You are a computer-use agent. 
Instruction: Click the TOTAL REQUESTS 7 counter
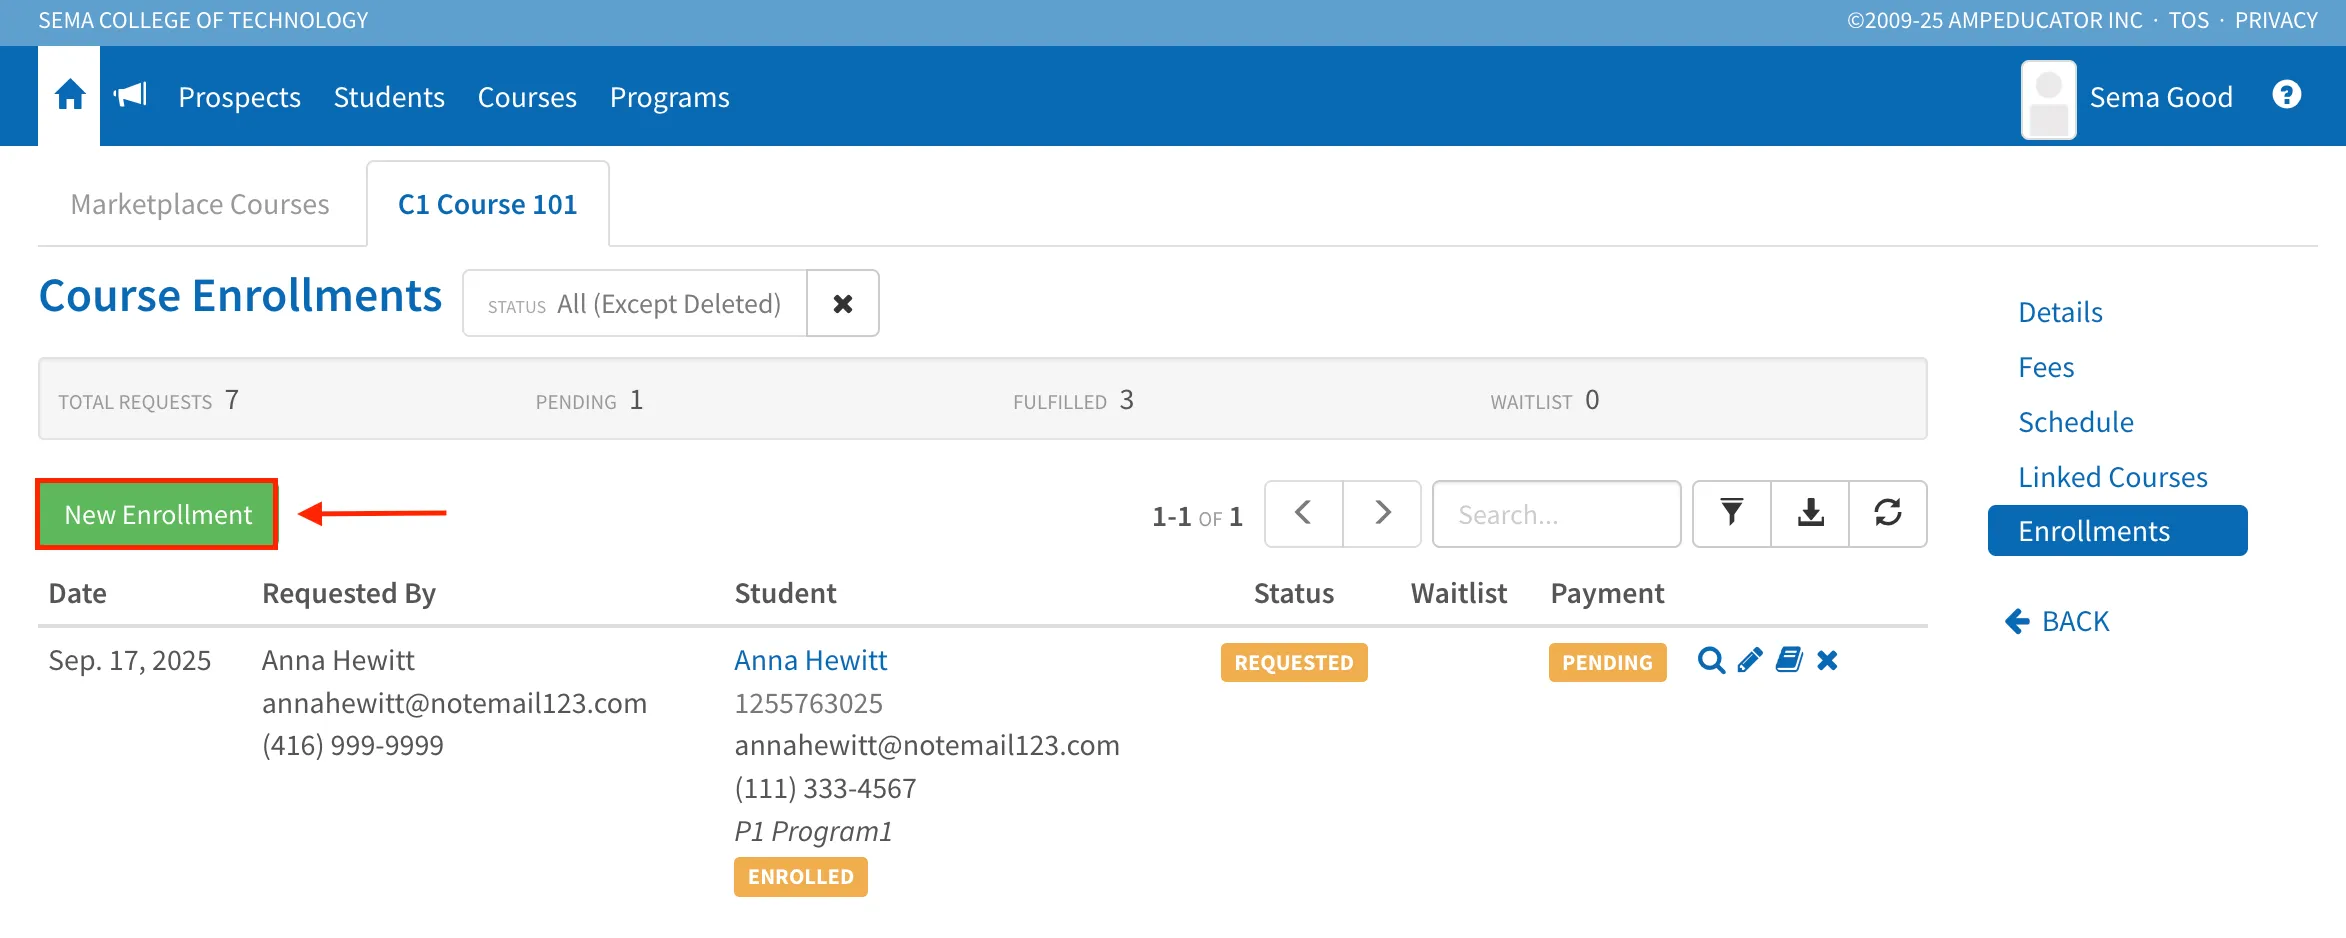coord(149,400)
